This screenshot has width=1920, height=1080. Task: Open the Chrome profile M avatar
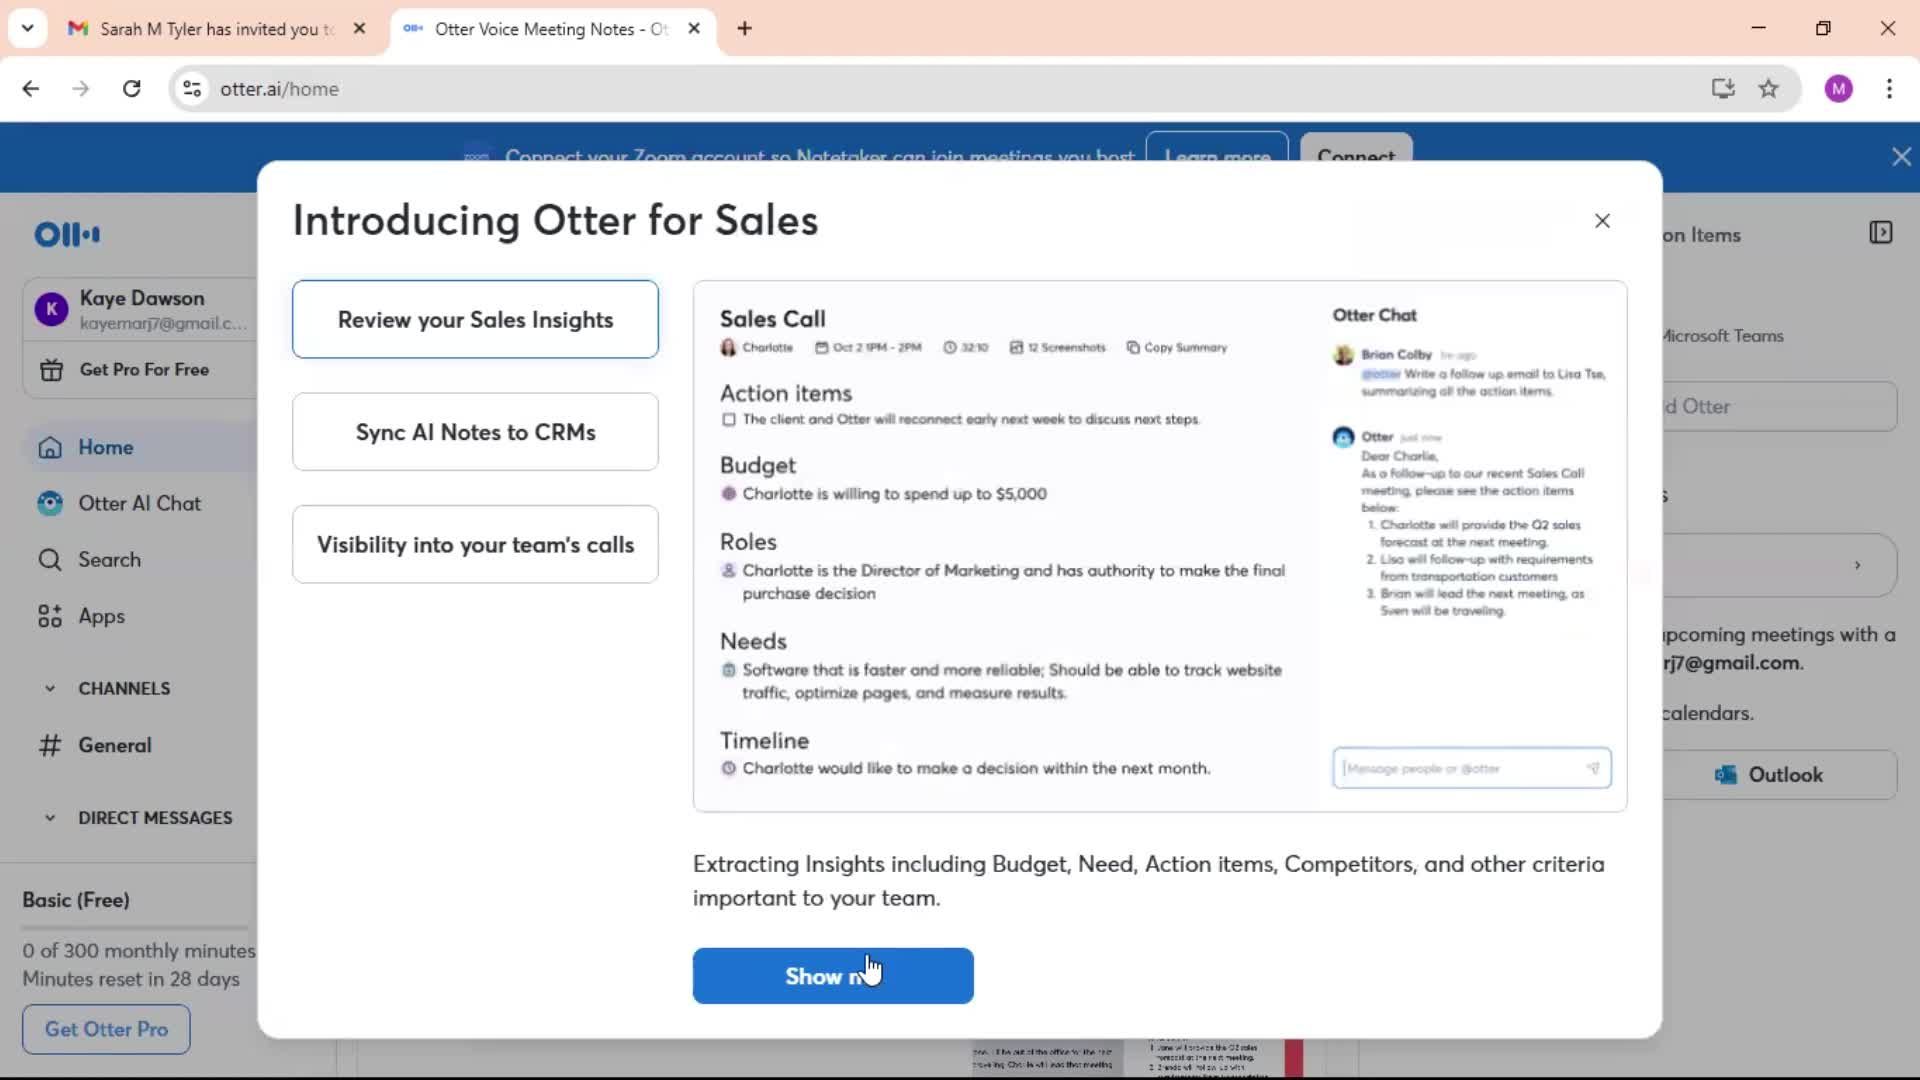pos(1838,89)
